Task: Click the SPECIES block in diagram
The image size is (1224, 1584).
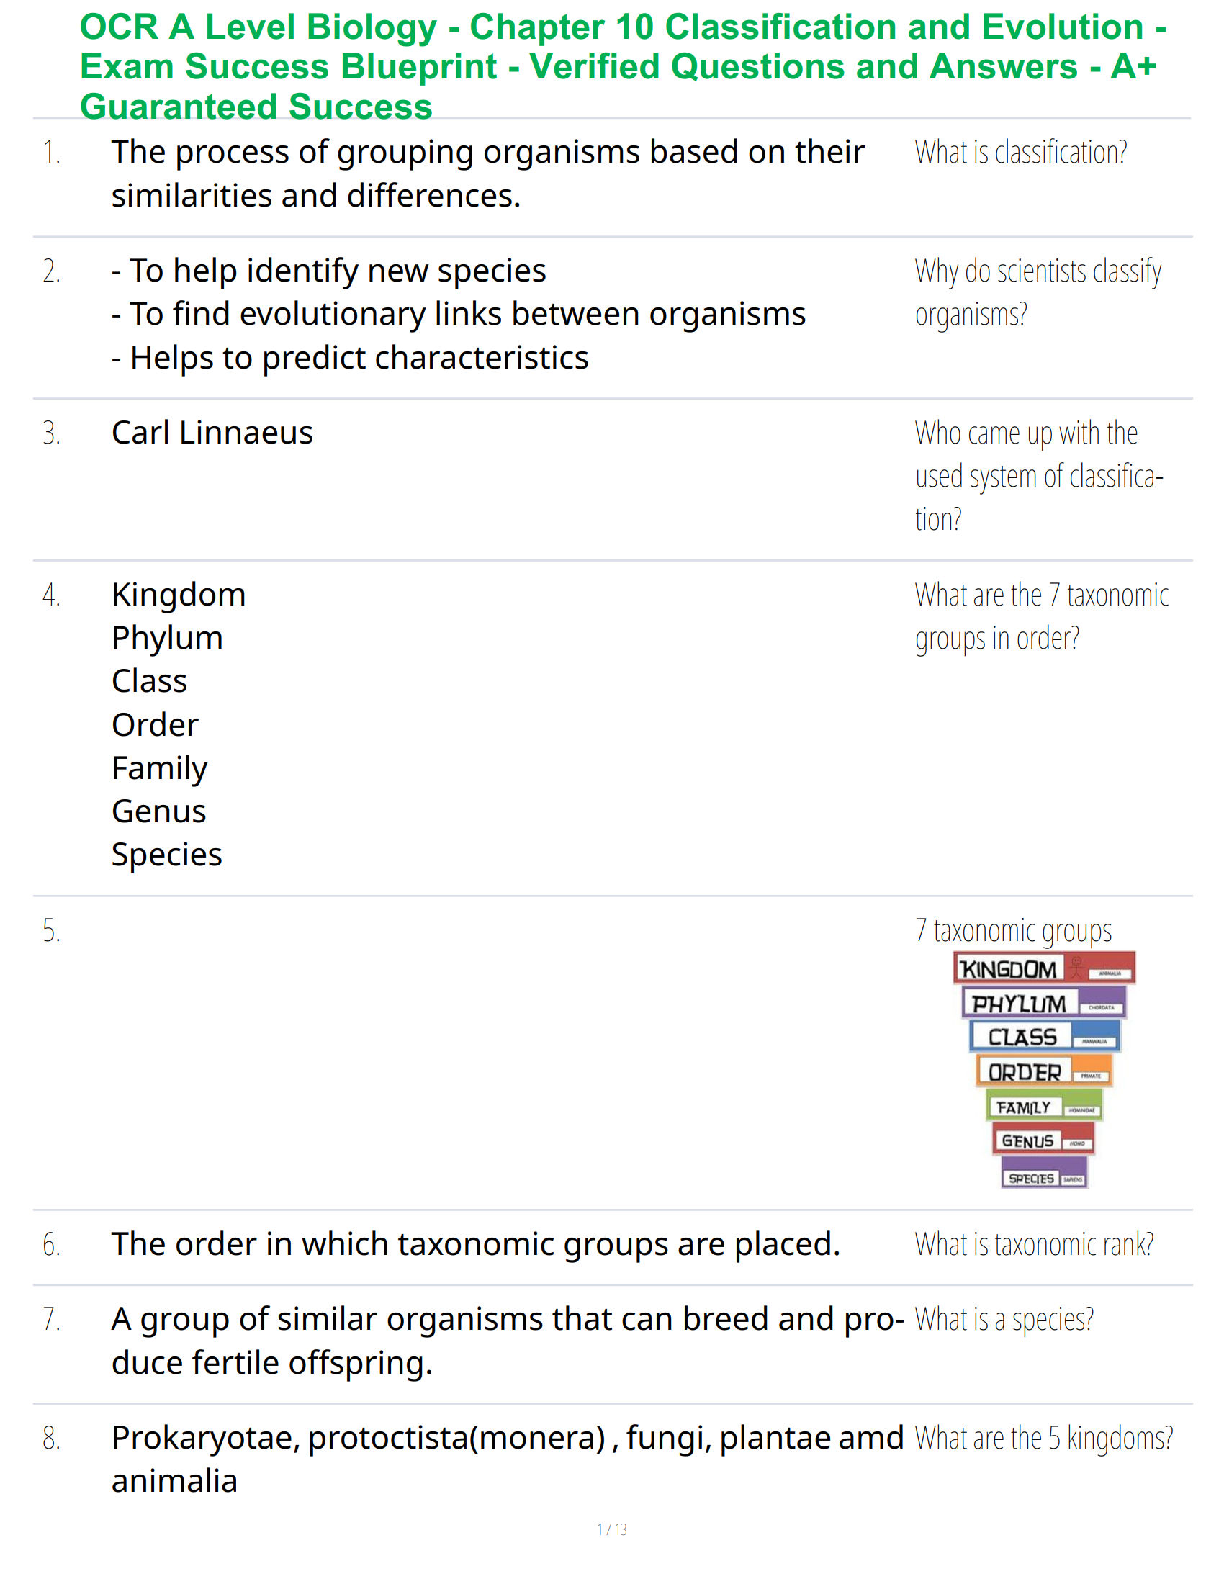Action: pos(1044,1174)
